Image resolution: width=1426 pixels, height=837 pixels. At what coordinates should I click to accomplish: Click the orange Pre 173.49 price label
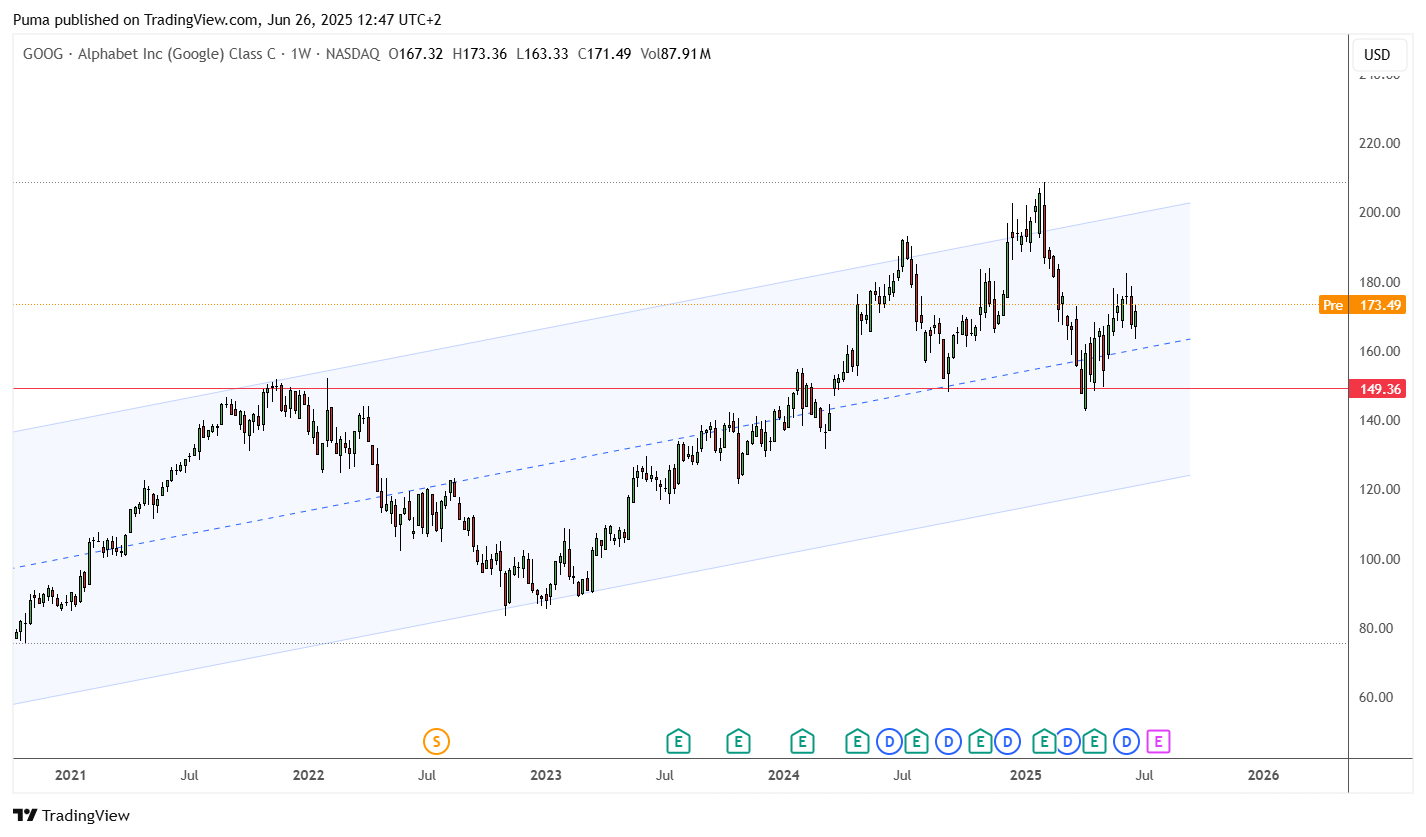click(1362, 305)
